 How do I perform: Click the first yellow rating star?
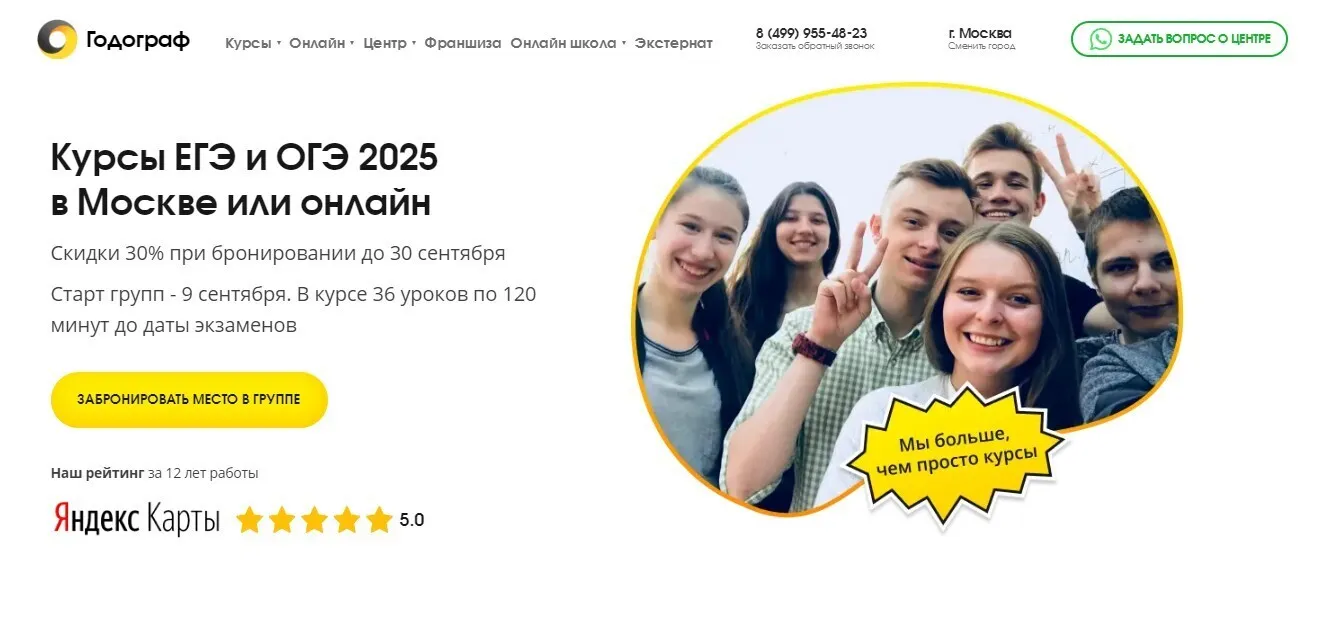tap(249, 520)
